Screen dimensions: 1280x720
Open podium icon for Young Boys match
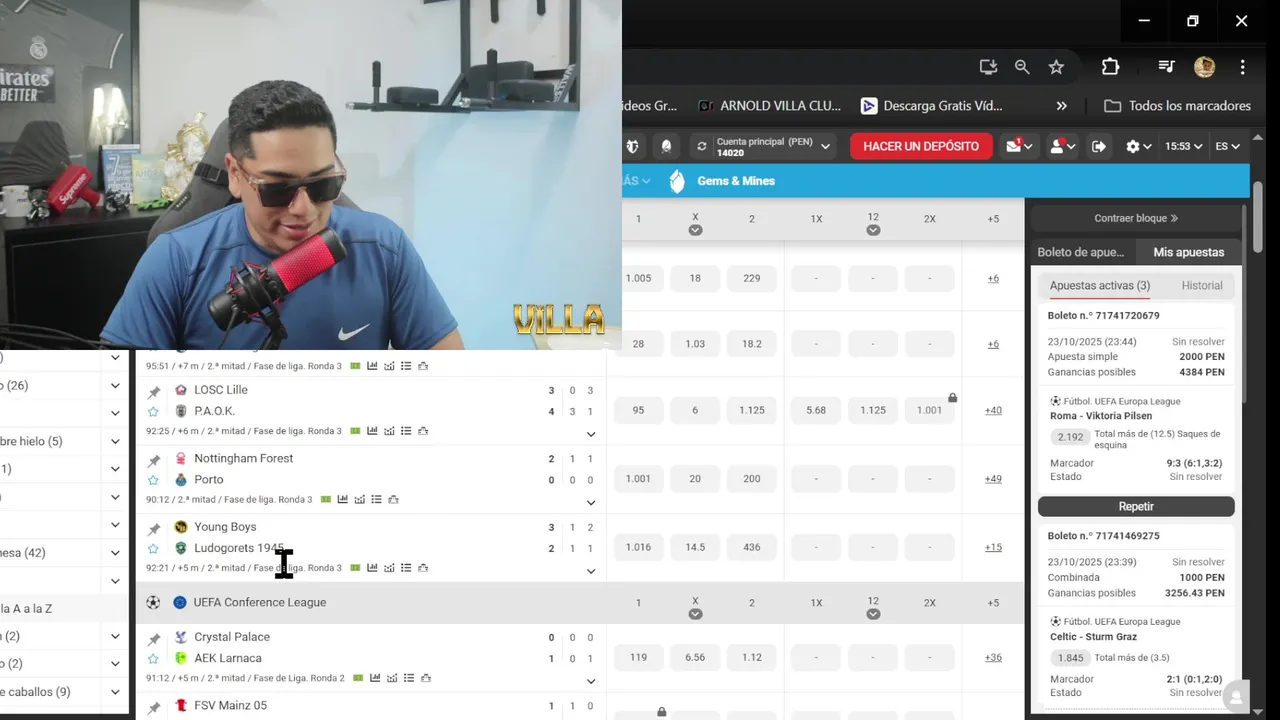tap(423, 568)
